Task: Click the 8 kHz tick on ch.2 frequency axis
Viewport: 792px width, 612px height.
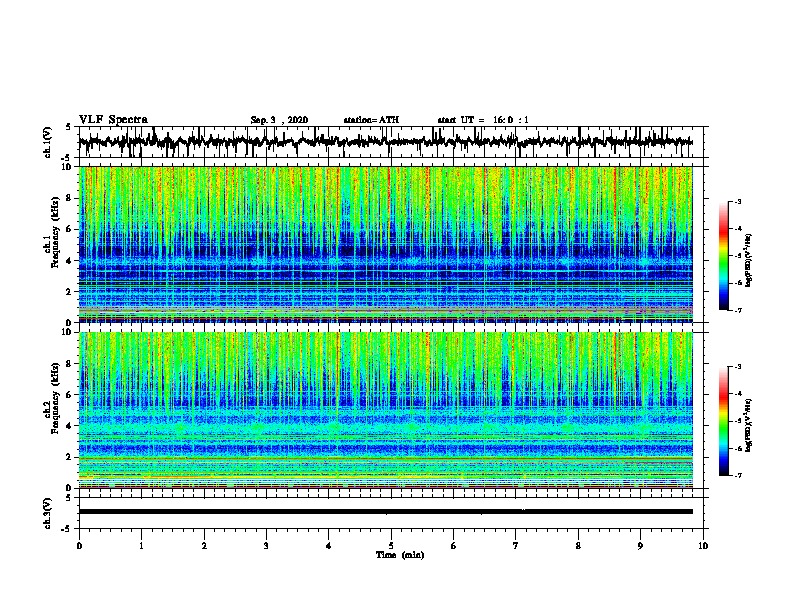Action: pos(71,363)
